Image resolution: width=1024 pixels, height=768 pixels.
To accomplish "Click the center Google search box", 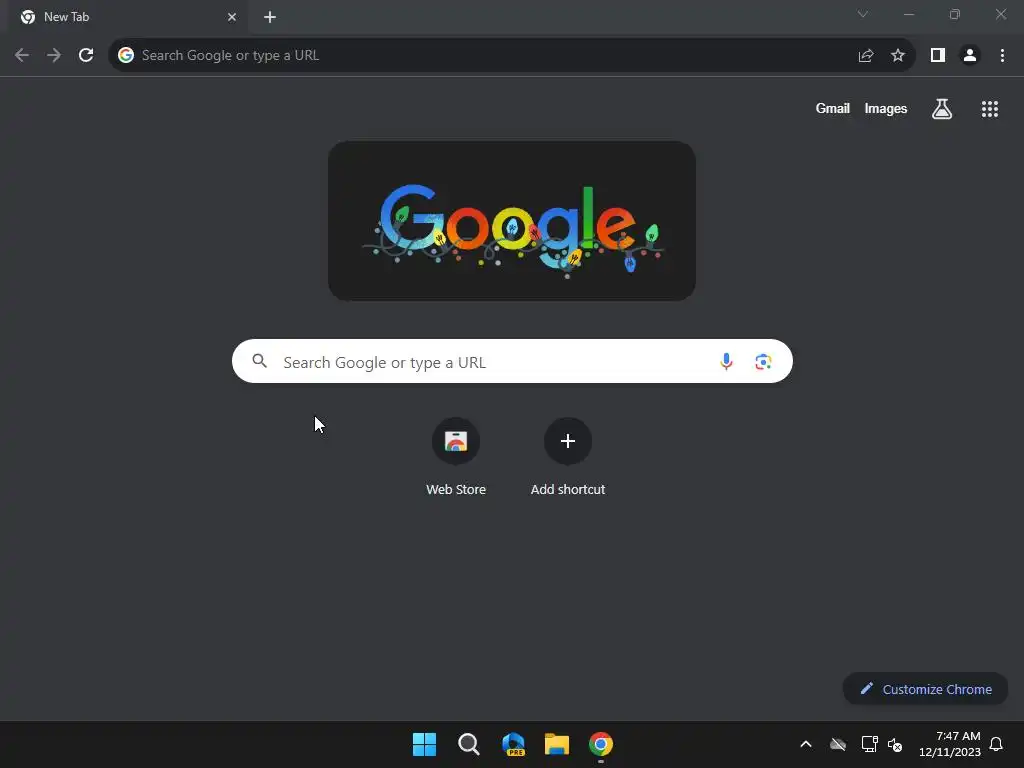I will point(512,361).
